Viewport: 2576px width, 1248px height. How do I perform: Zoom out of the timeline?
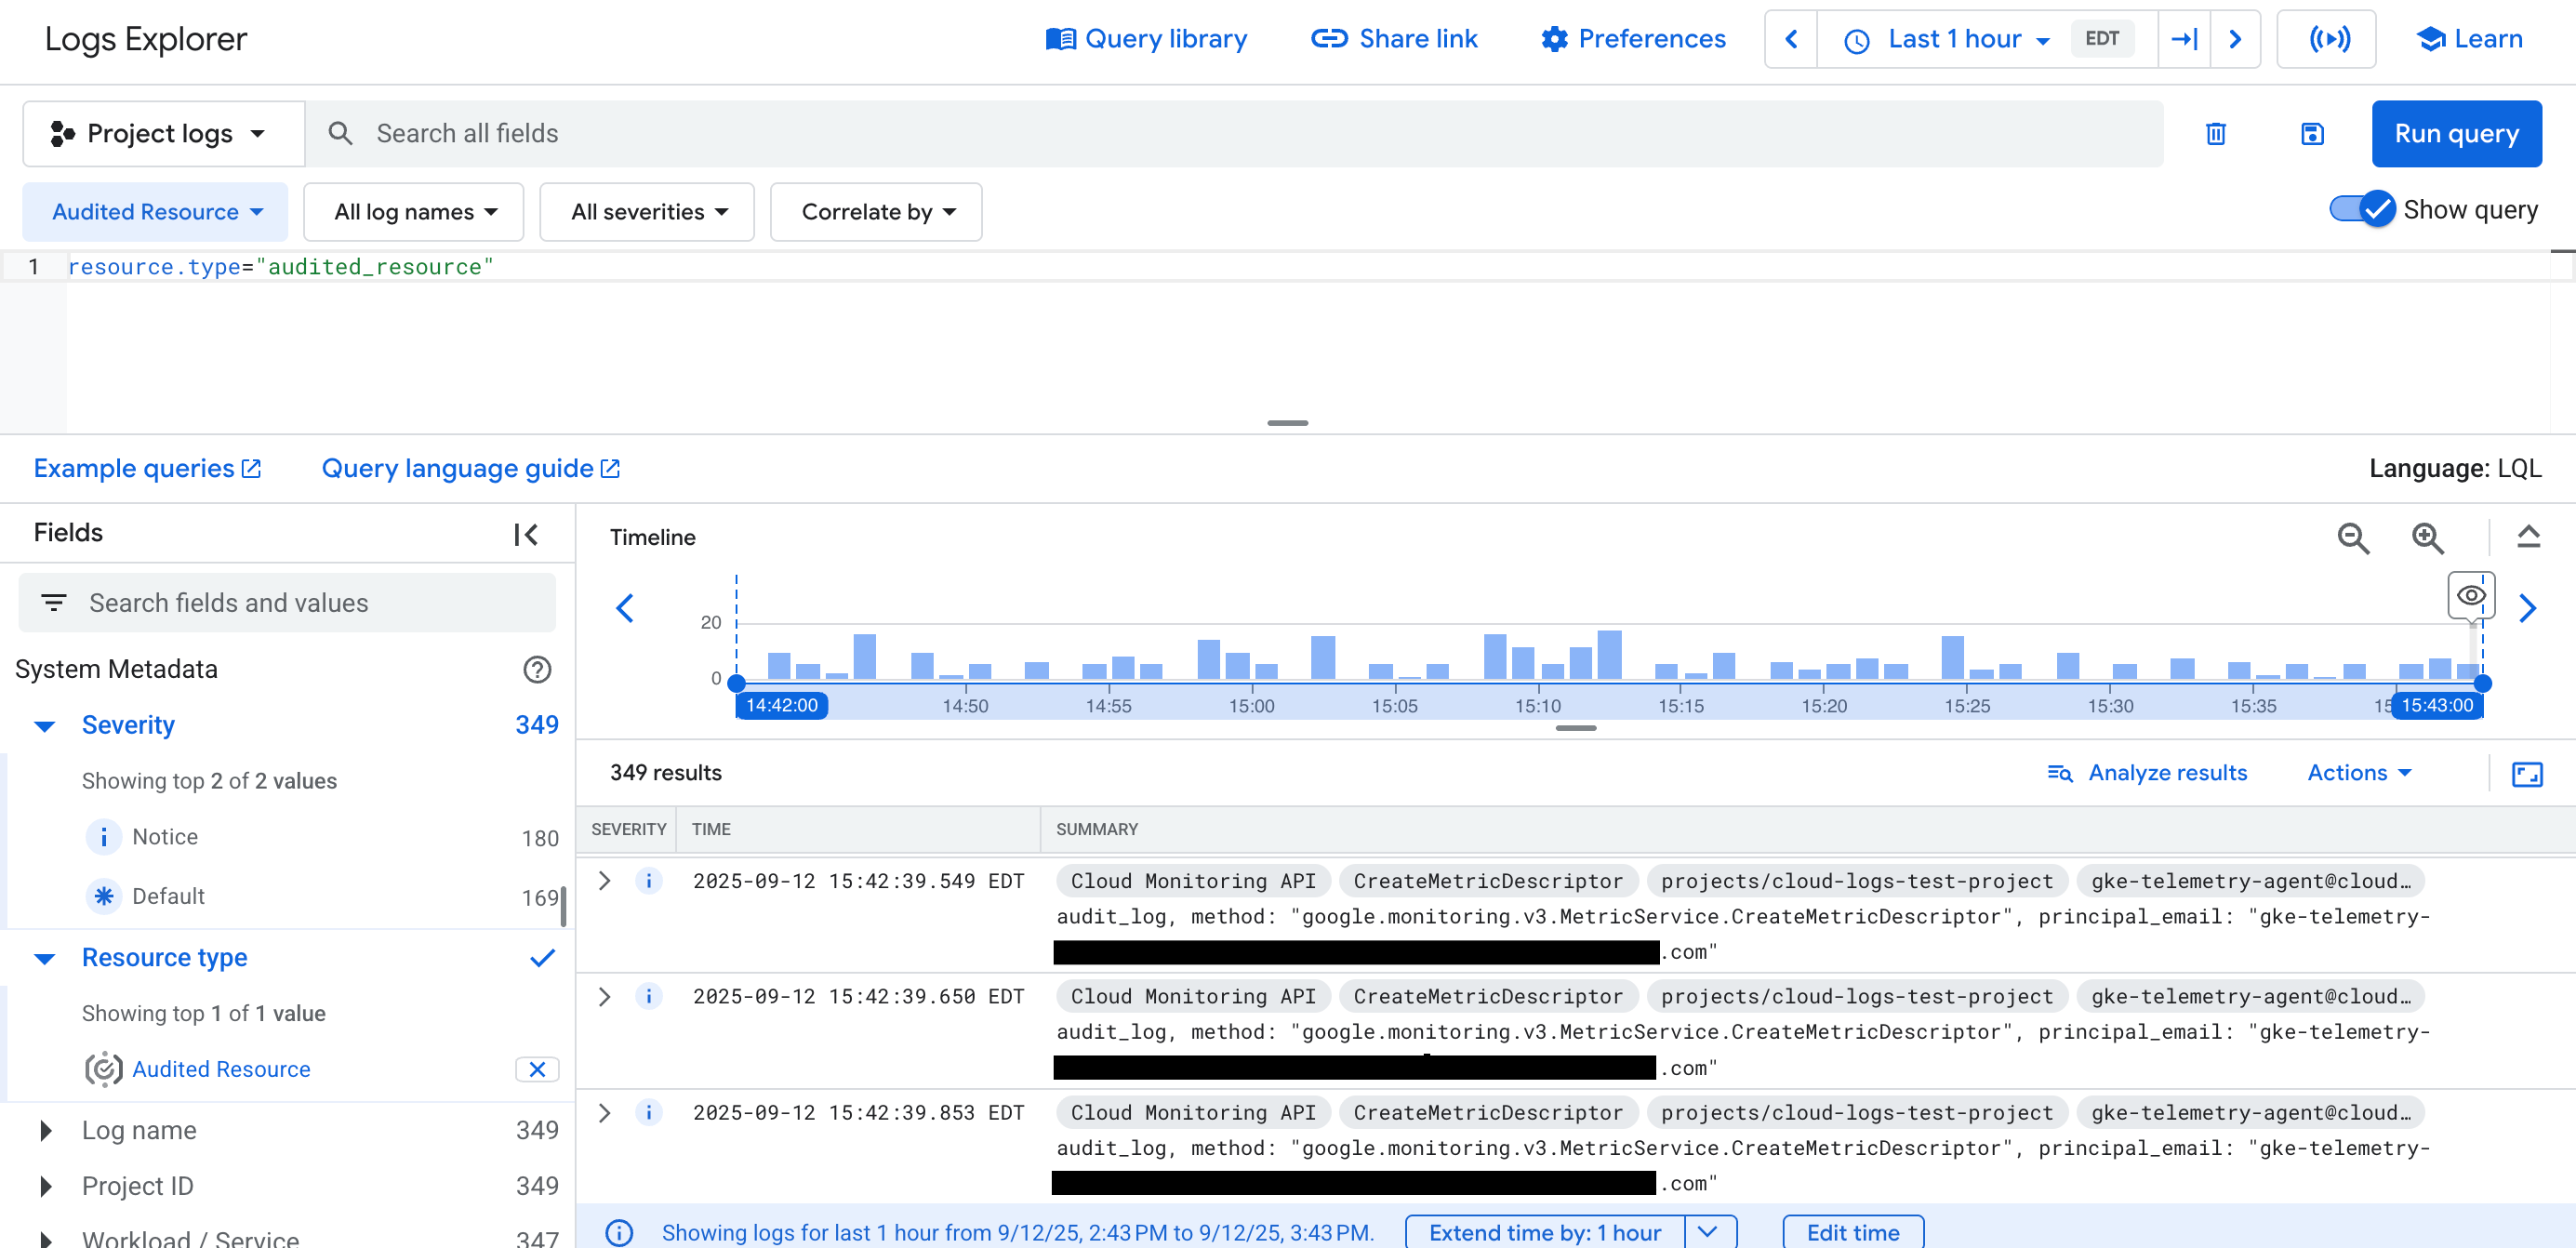click(2353, 538)
